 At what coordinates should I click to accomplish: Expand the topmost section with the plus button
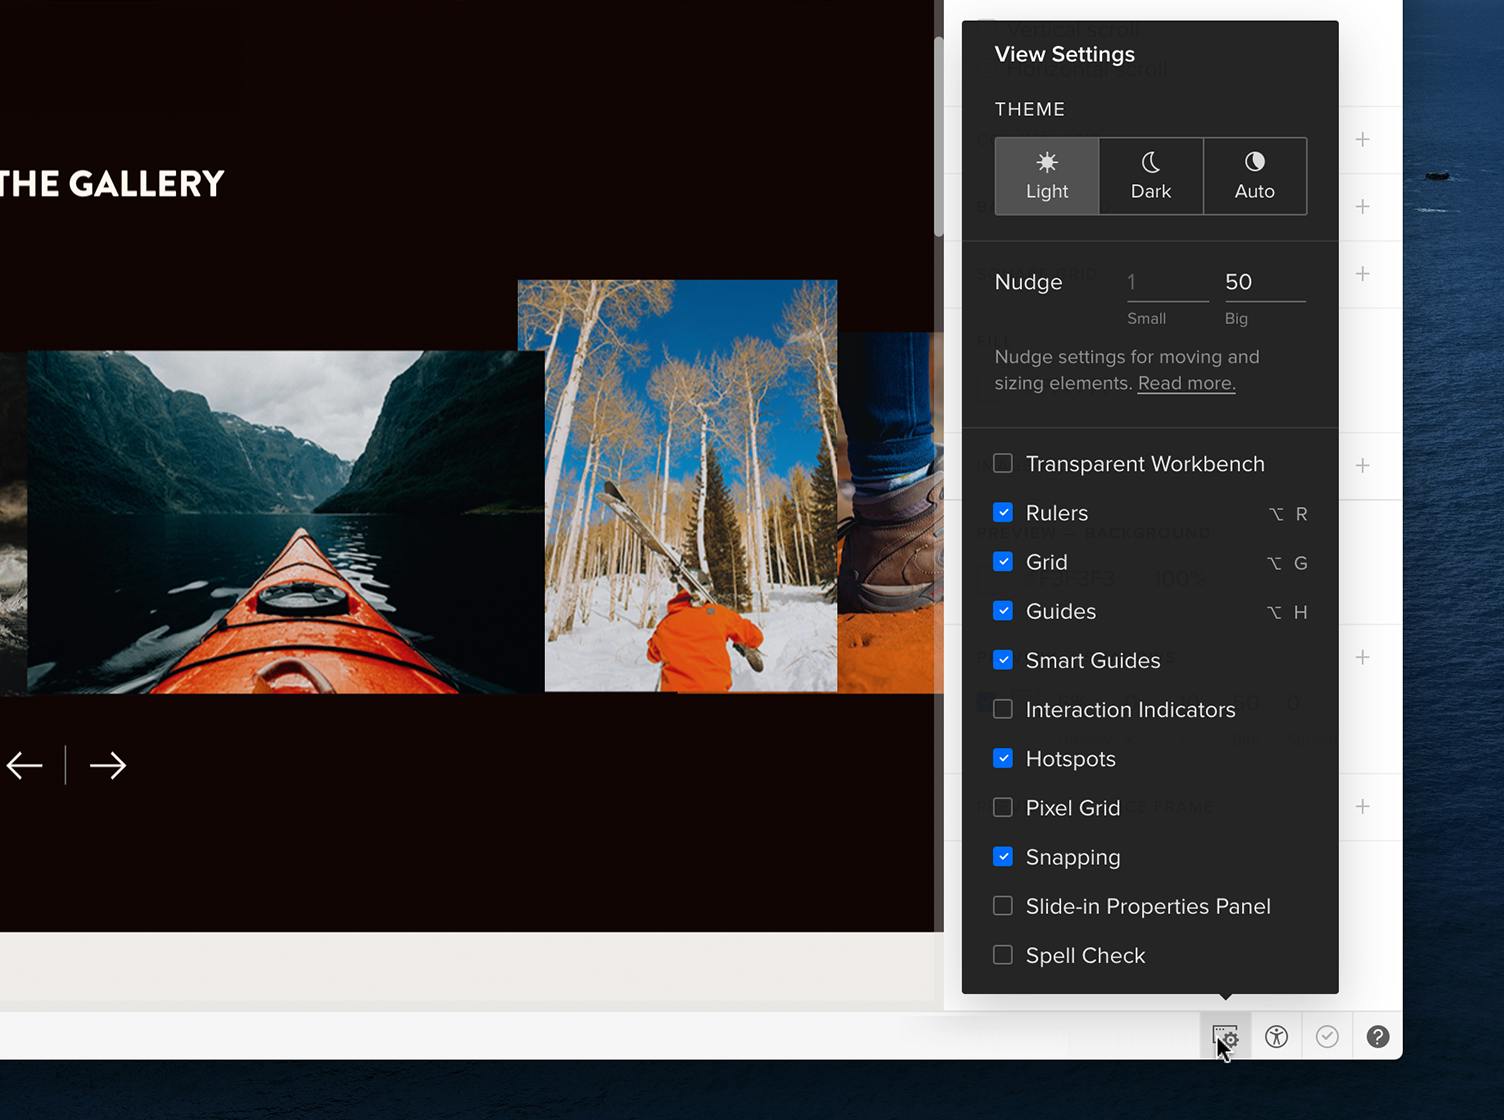tap(1362, 139)
